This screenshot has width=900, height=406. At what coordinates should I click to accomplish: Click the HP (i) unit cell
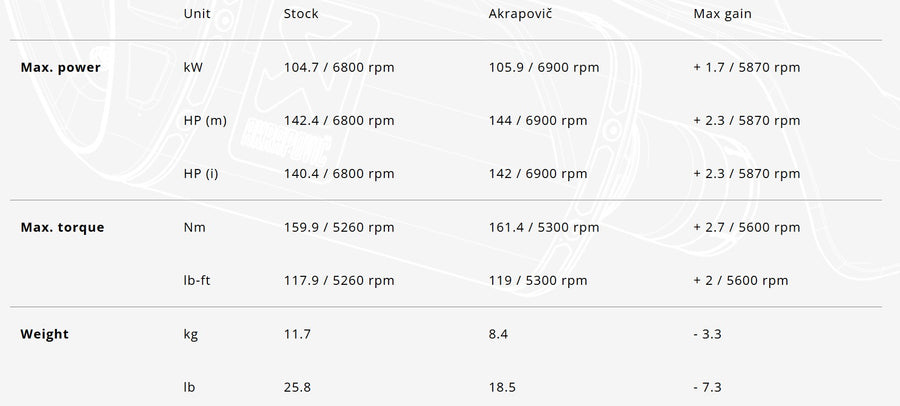coord(203,173)
